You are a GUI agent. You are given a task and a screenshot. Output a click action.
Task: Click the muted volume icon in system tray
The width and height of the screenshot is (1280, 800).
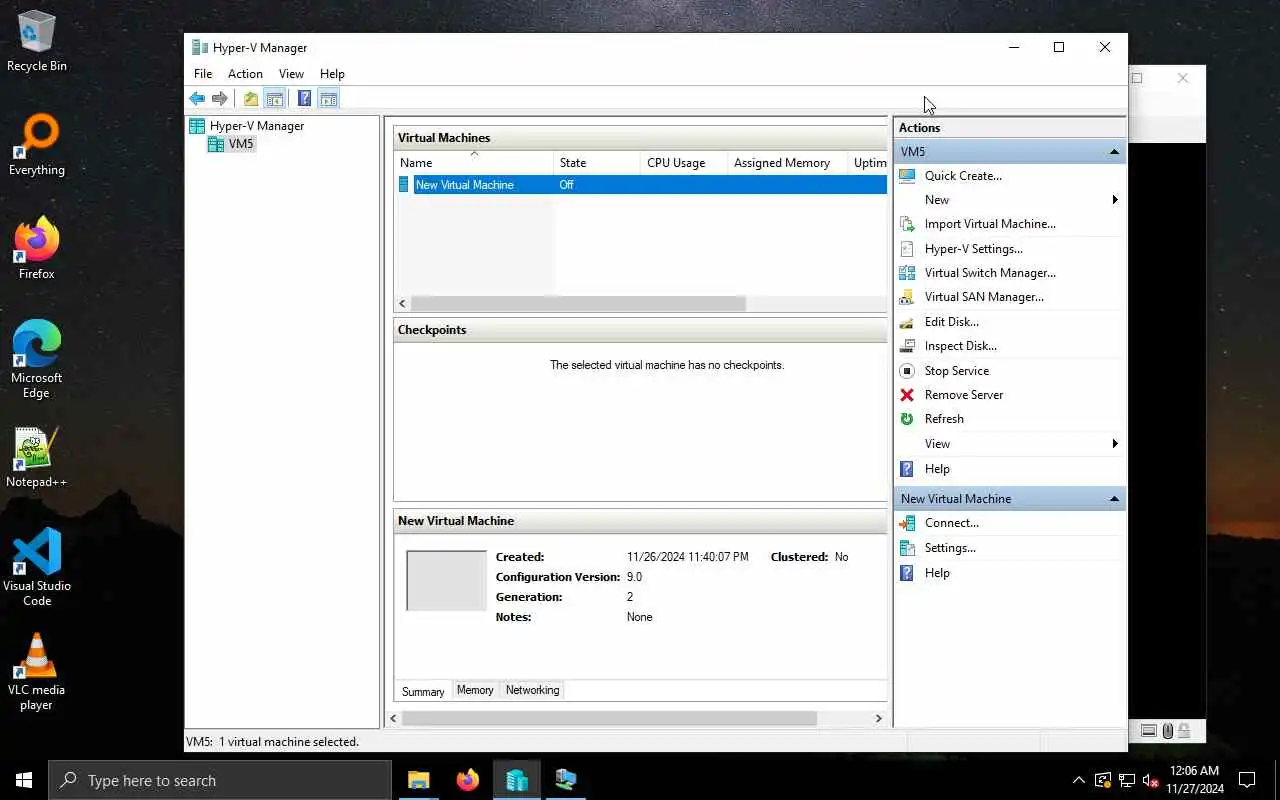coord(1149,780)
